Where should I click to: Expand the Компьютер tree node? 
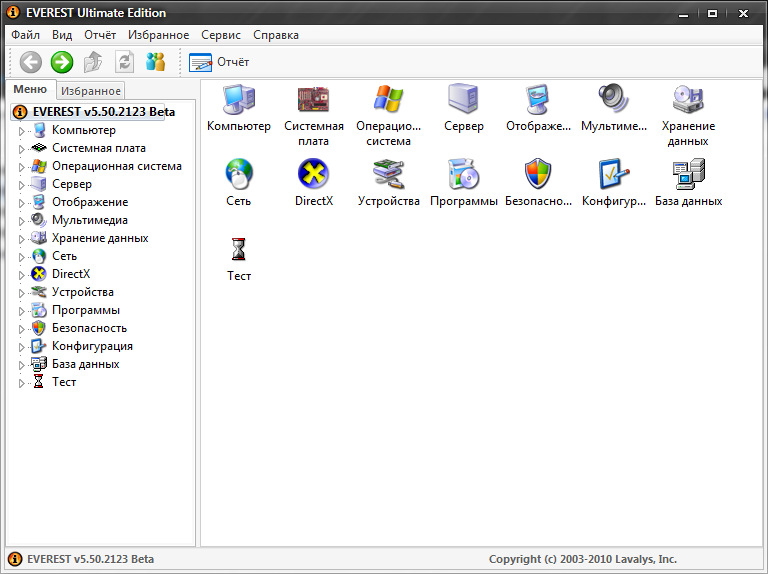22,131
